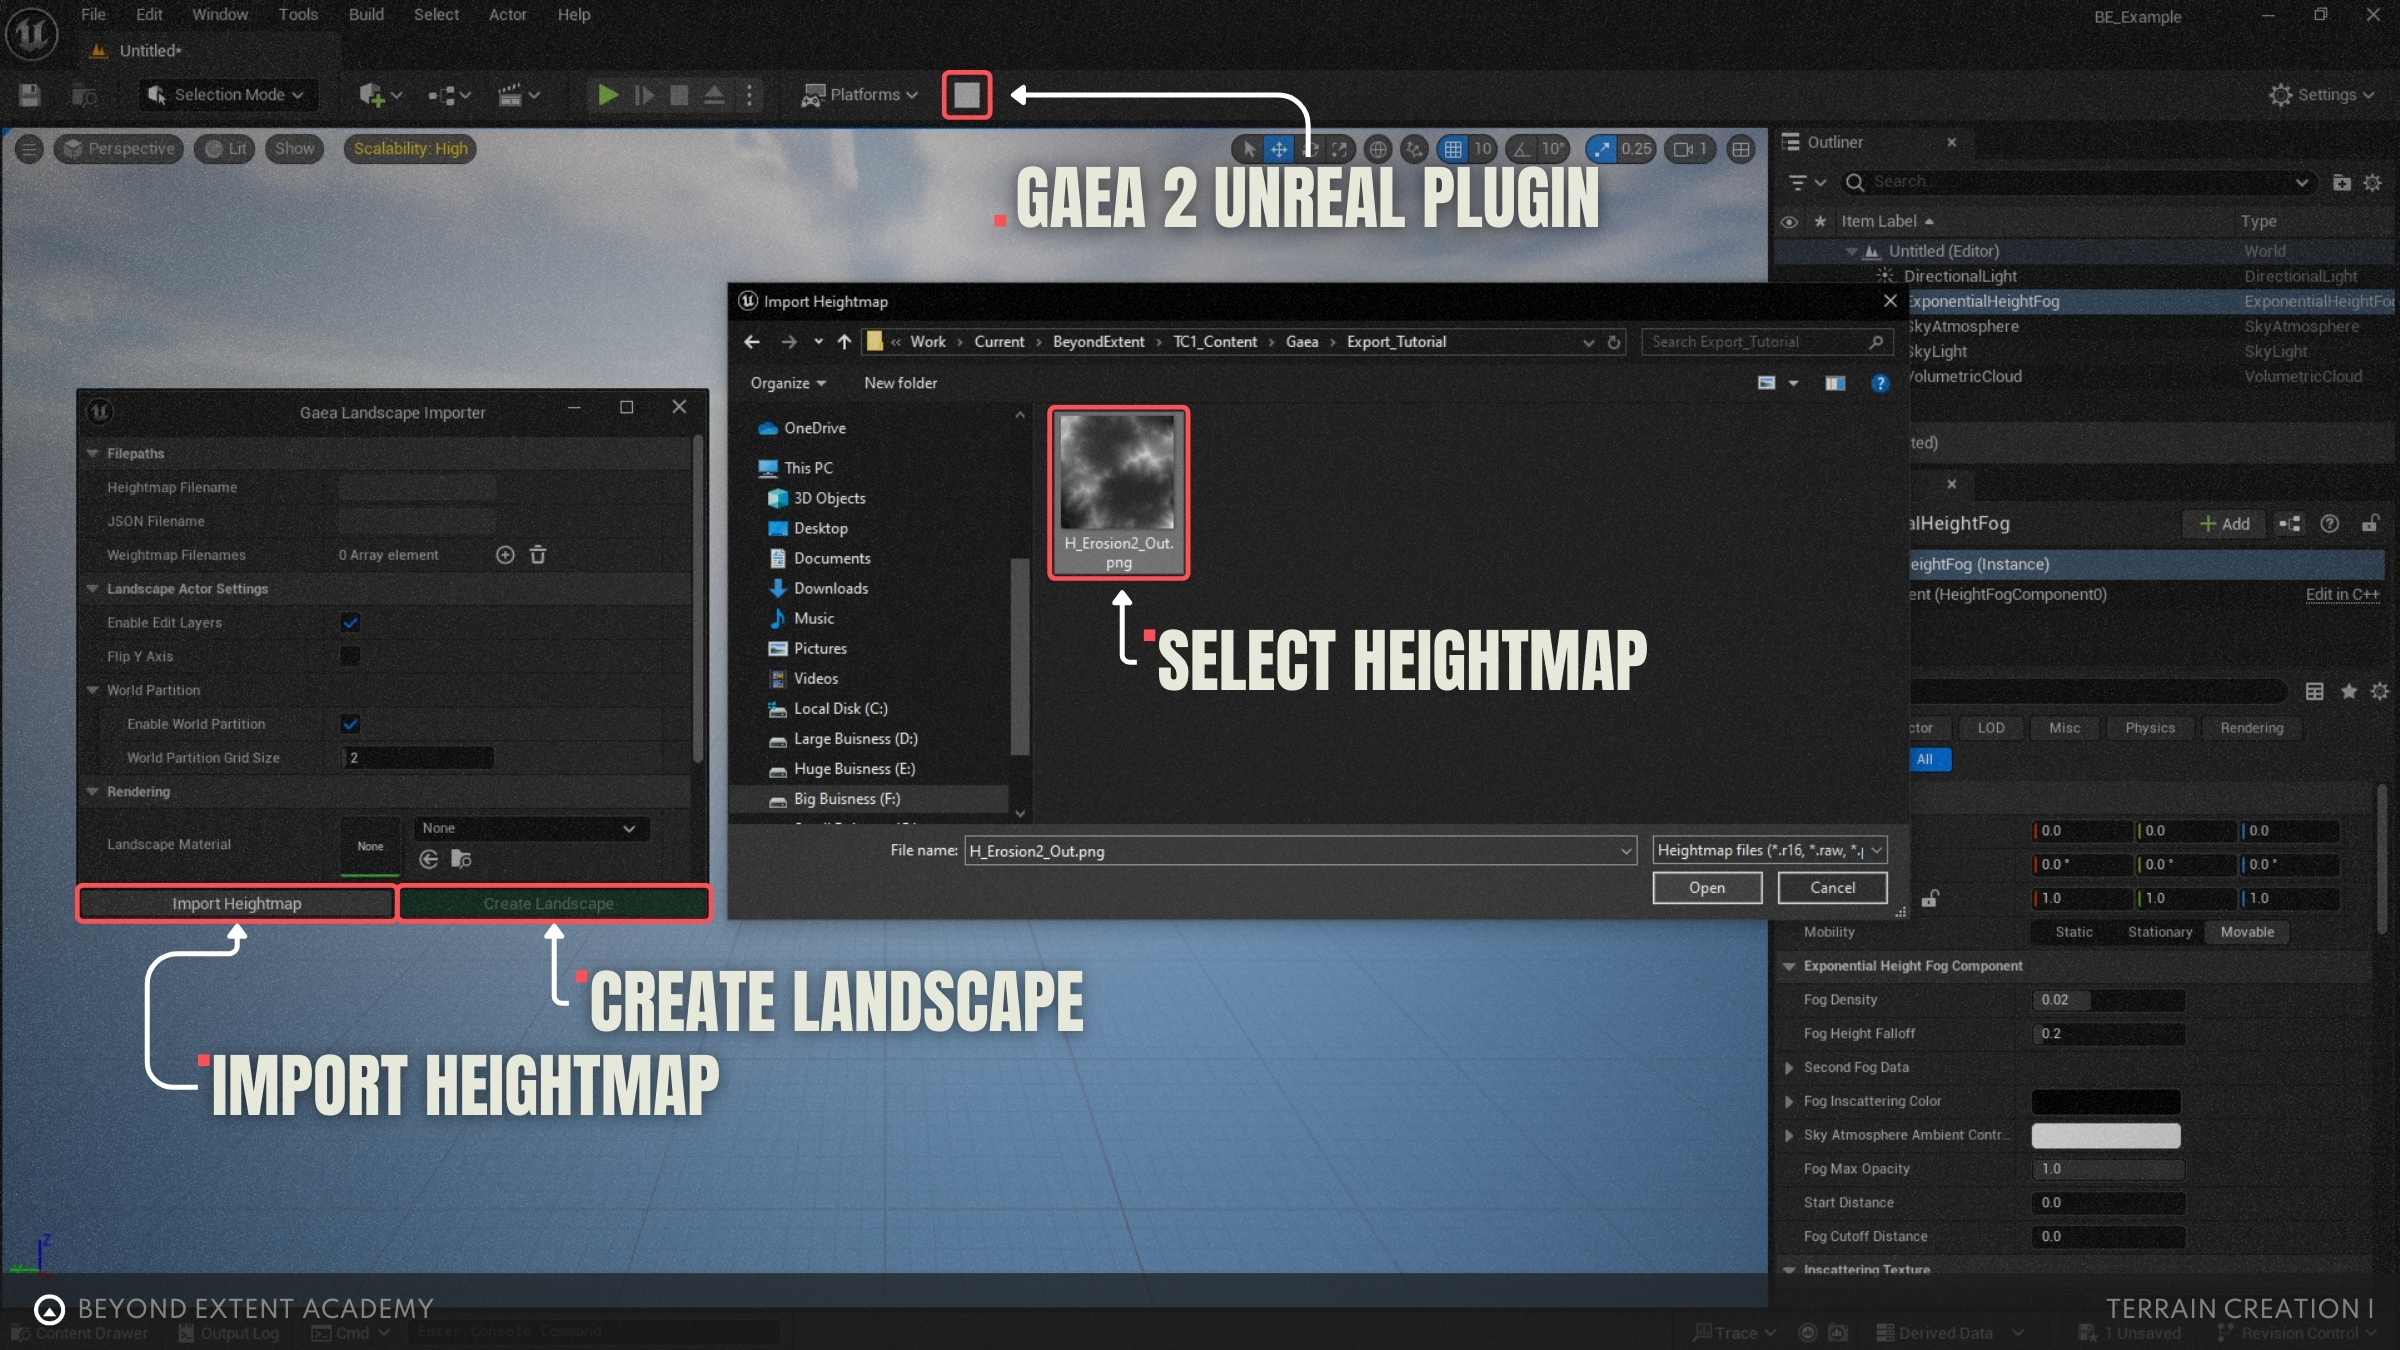Expand Second Fog Data section
Viewport: 2400px width, 1350px height.
1789,1067
